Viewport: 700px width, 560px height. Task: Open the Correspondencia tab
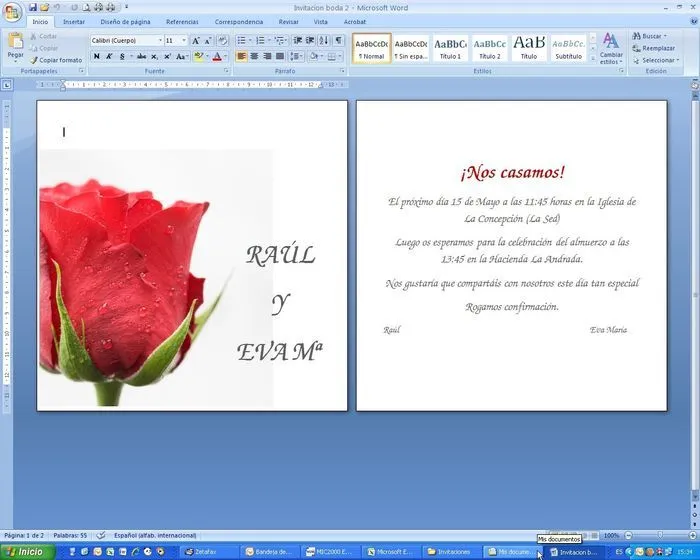click(x=239, y=21)
